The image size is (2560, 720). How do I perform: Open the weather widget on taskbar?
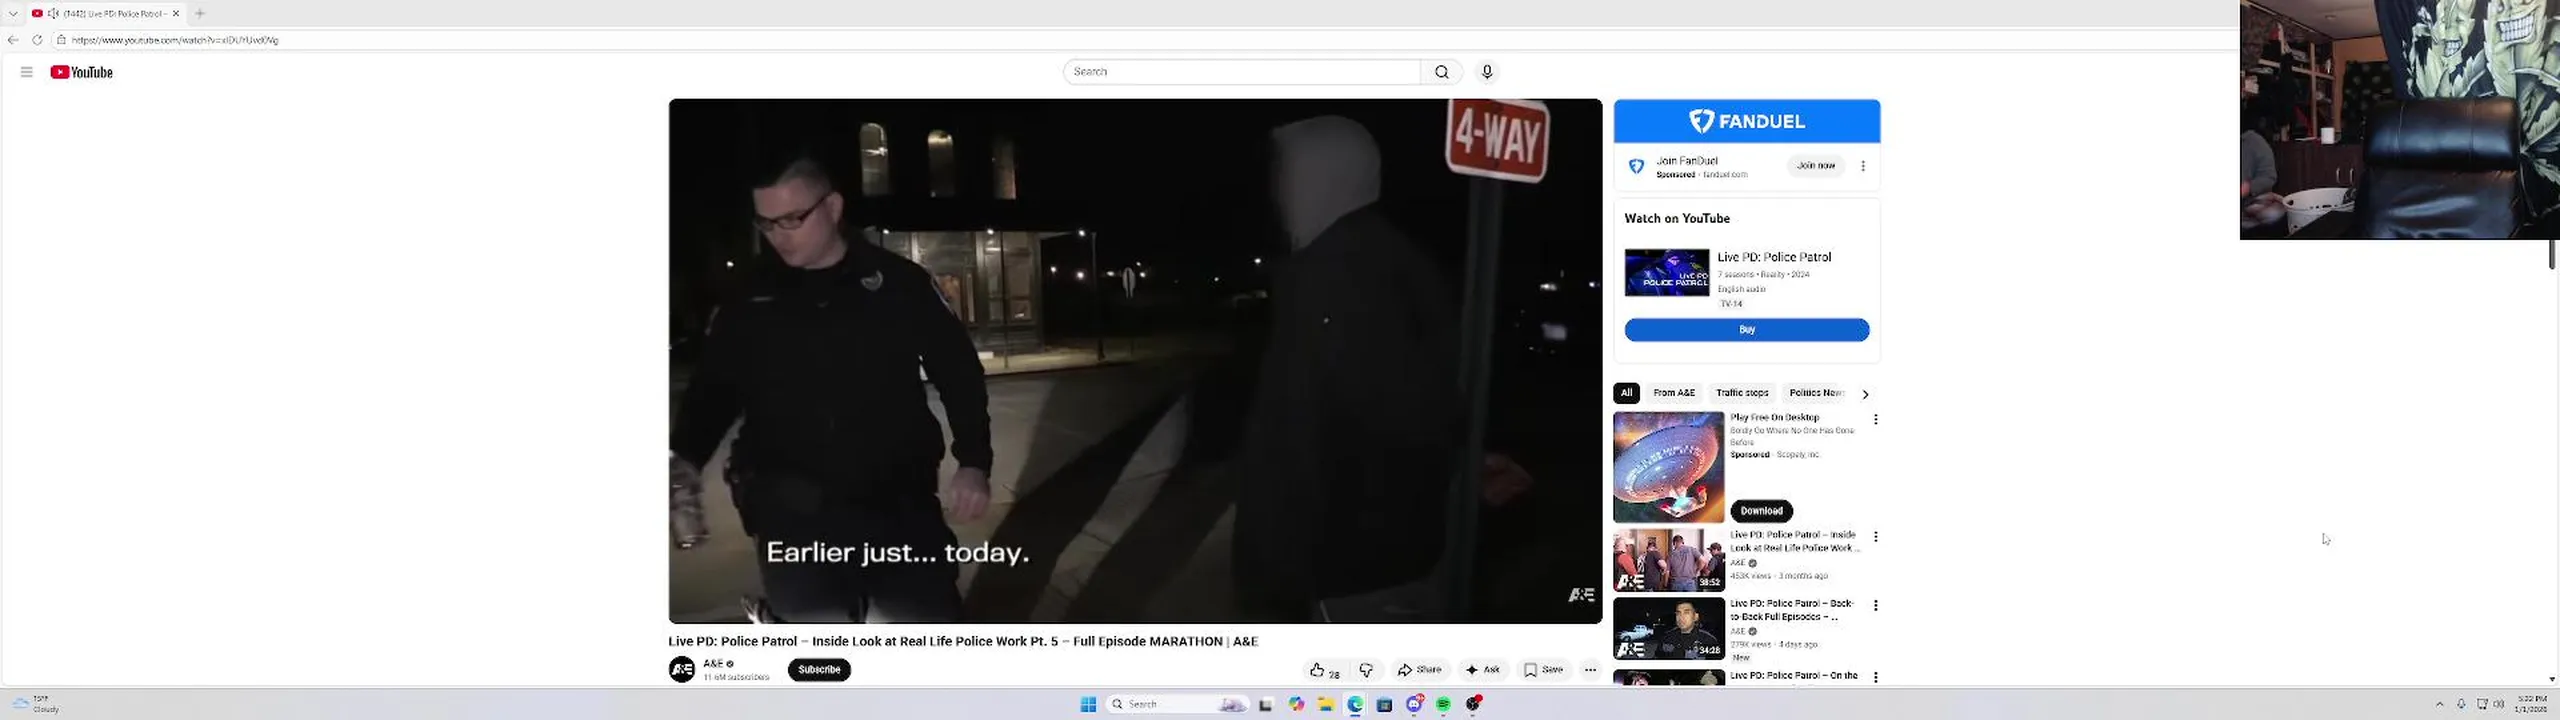[x=34, y=705]
